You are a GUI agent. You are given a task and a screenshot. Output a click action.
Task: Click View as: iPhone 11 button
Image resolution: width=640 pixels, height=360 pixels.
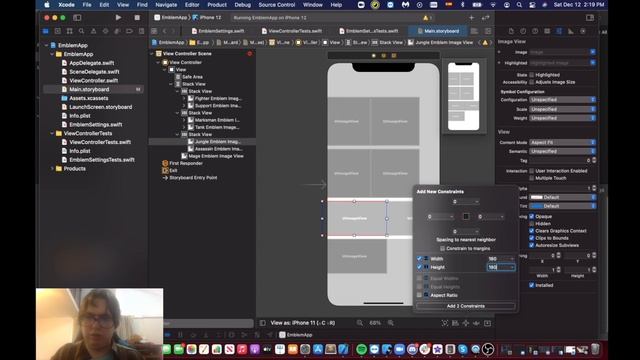303,323
